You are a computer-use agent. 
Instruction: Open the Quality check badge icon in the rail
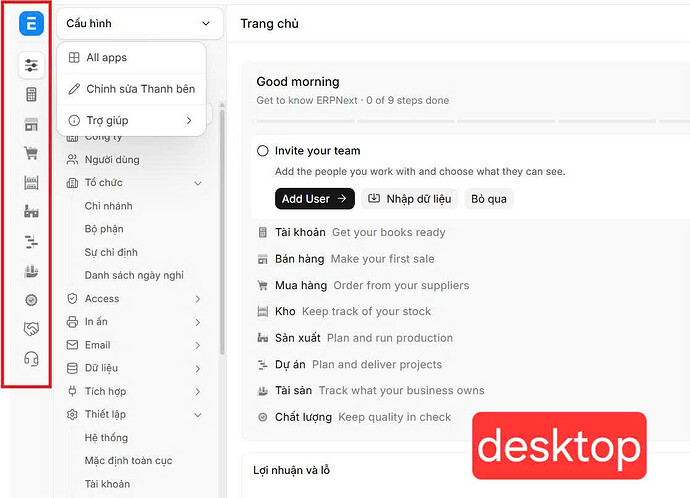tap(31, 300)
